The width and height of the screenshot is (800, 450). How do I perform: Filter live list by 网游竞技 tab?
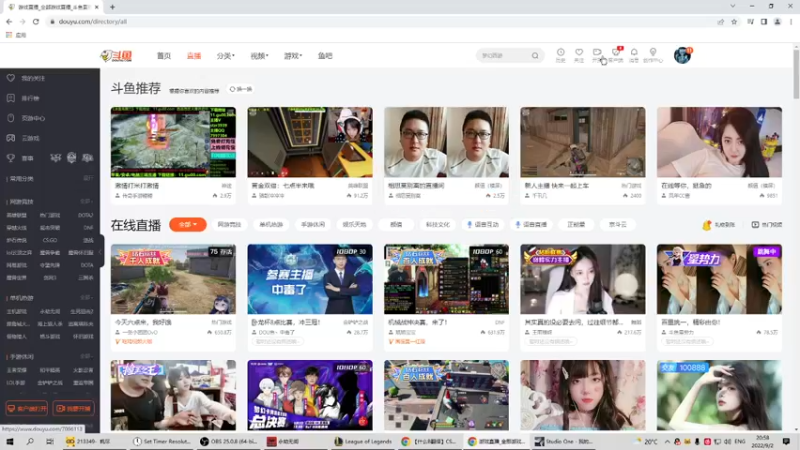point(229,224)
